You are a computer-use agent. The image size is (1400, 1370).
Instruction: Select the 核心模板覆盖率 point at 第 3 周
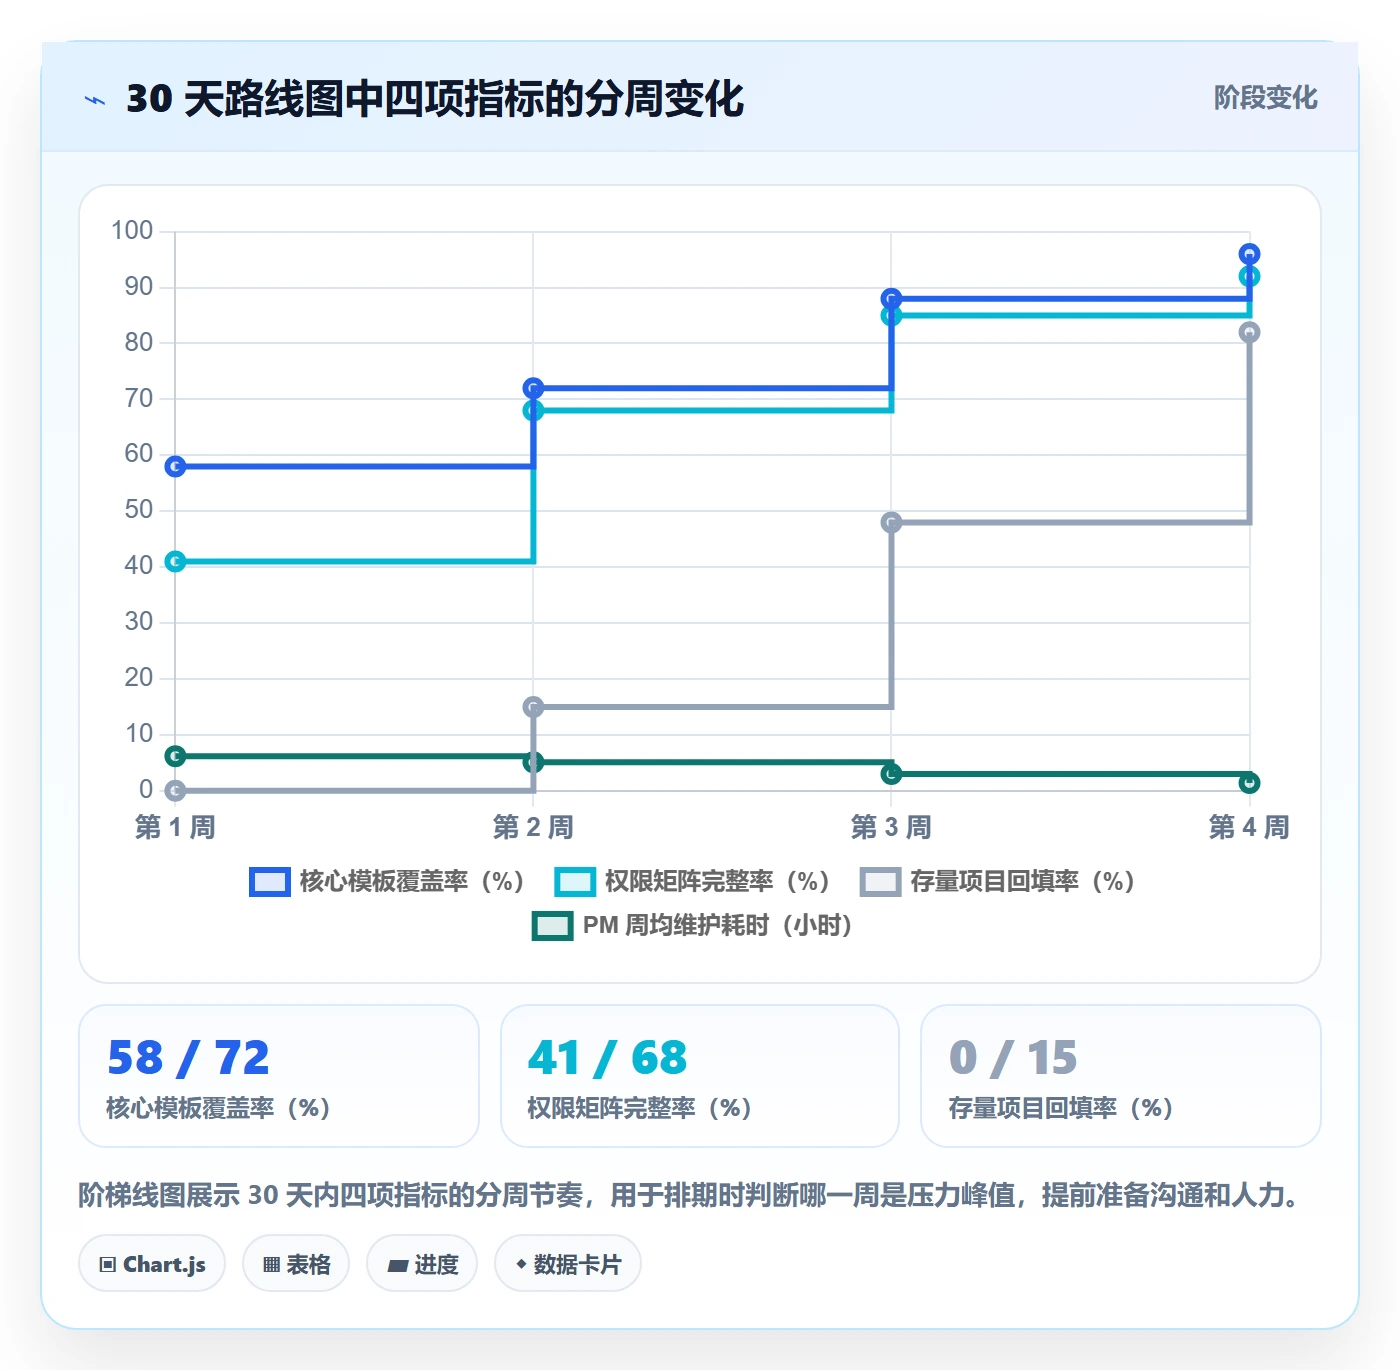pos(891,299)
